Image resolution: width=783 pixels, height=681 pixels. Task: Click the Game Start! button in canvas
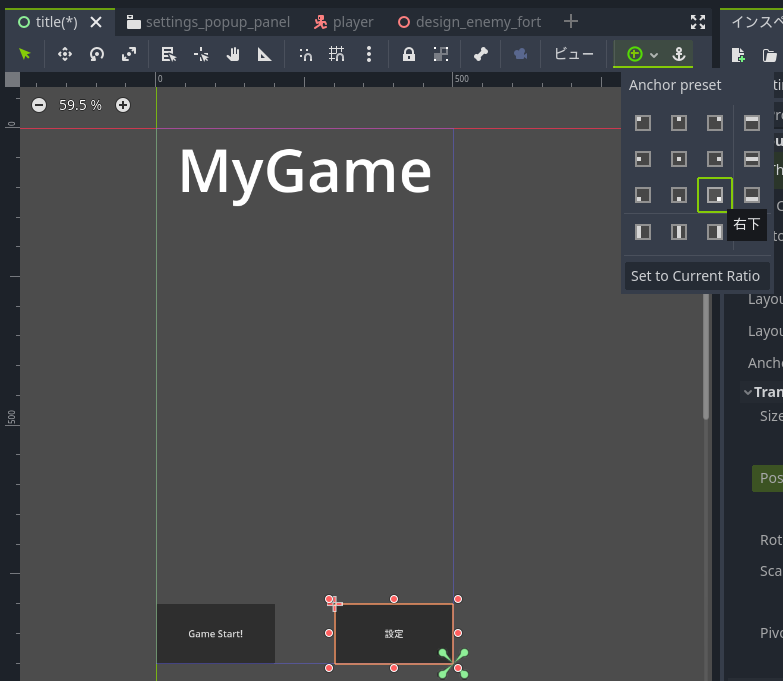pos(216,634)
